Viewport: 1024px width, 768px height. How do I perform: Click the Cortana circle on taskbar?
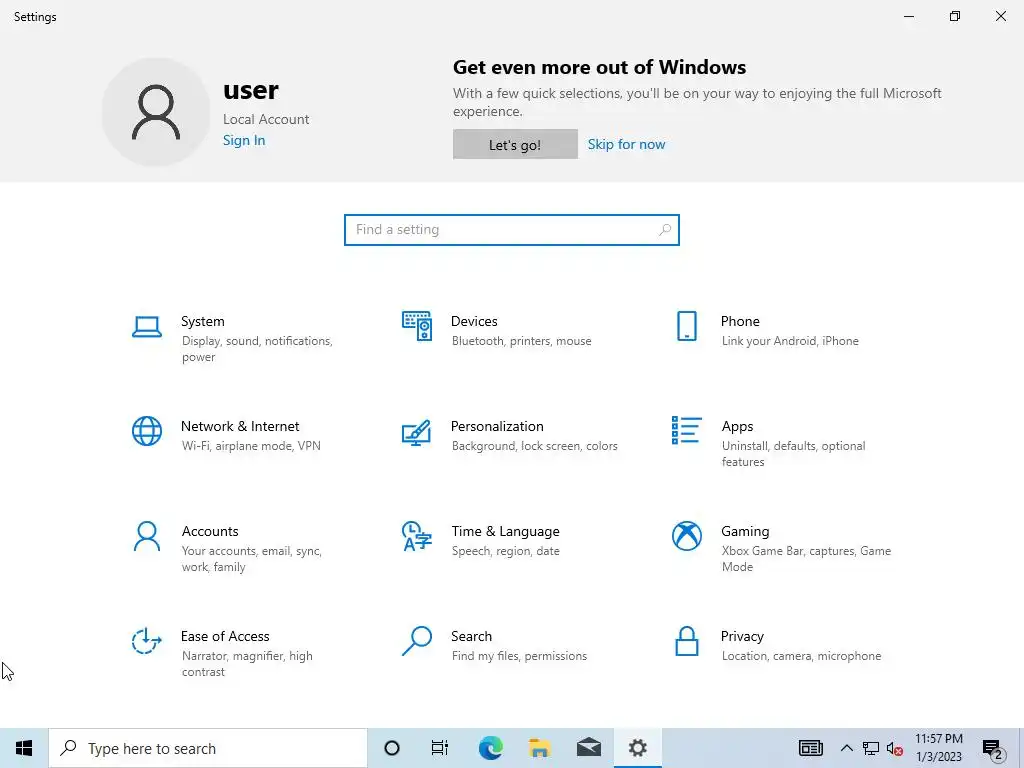tap(391, 748)
